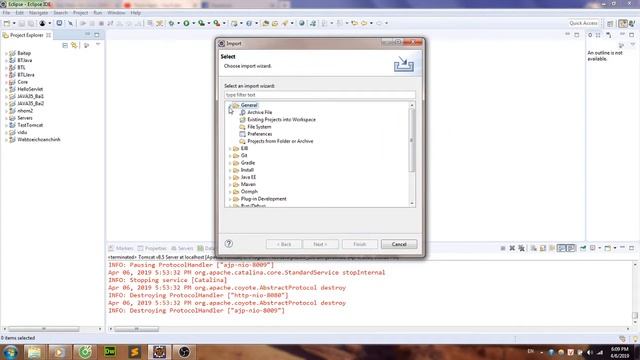Expand the Gradle folder
The width and height of the screenshot is (640, 360).
[x=230, y=163]
